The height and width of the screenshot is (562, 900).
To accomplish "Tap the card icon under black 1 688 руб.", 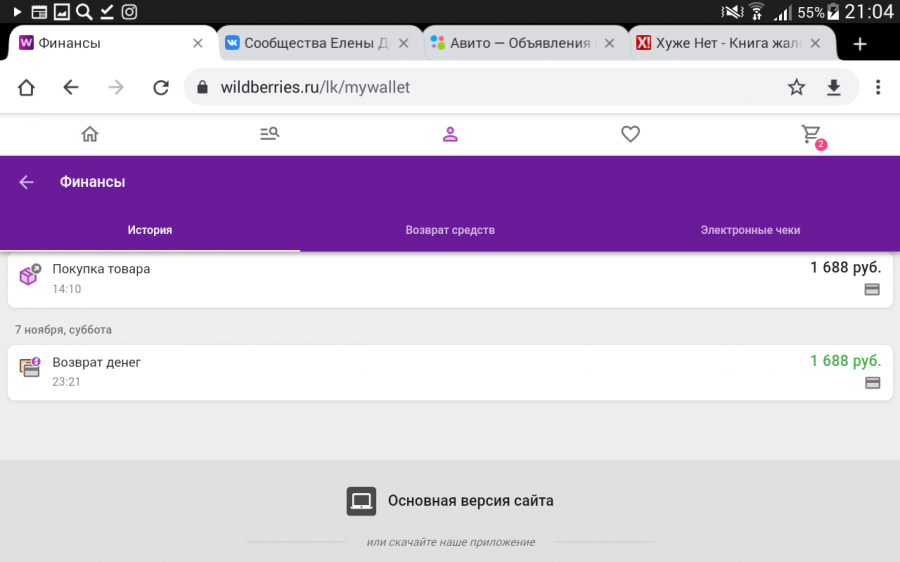I will [x=872, y=290].
